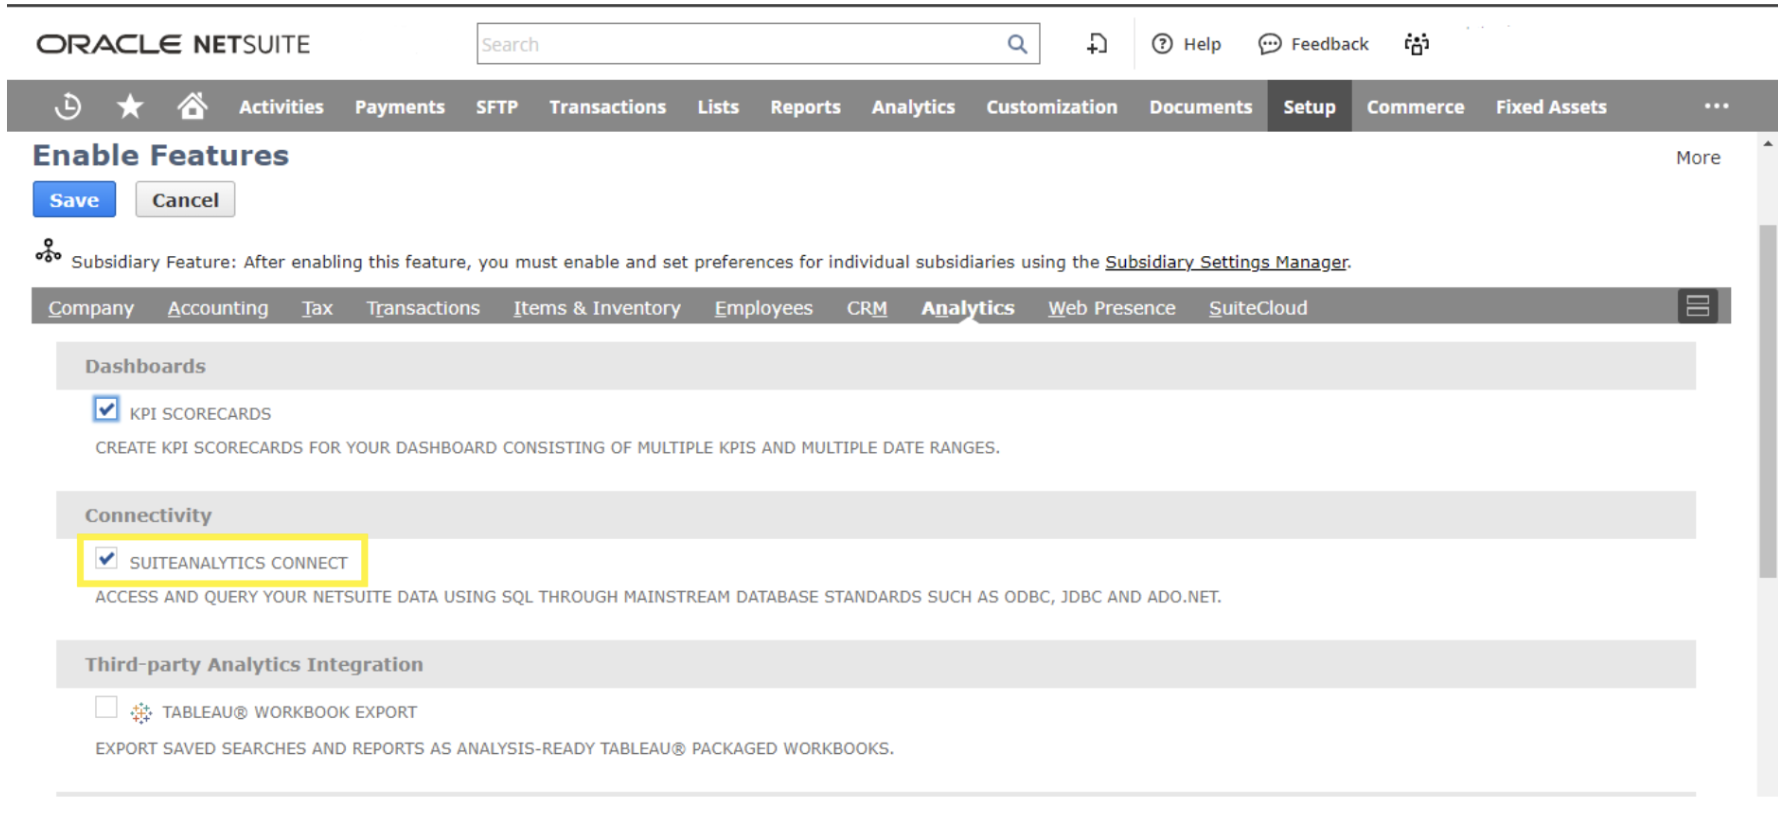The height and width of the screenshot is (828, 1778).
Task: Open the Subsidiary Settings Manager link
Action: 1226,262
